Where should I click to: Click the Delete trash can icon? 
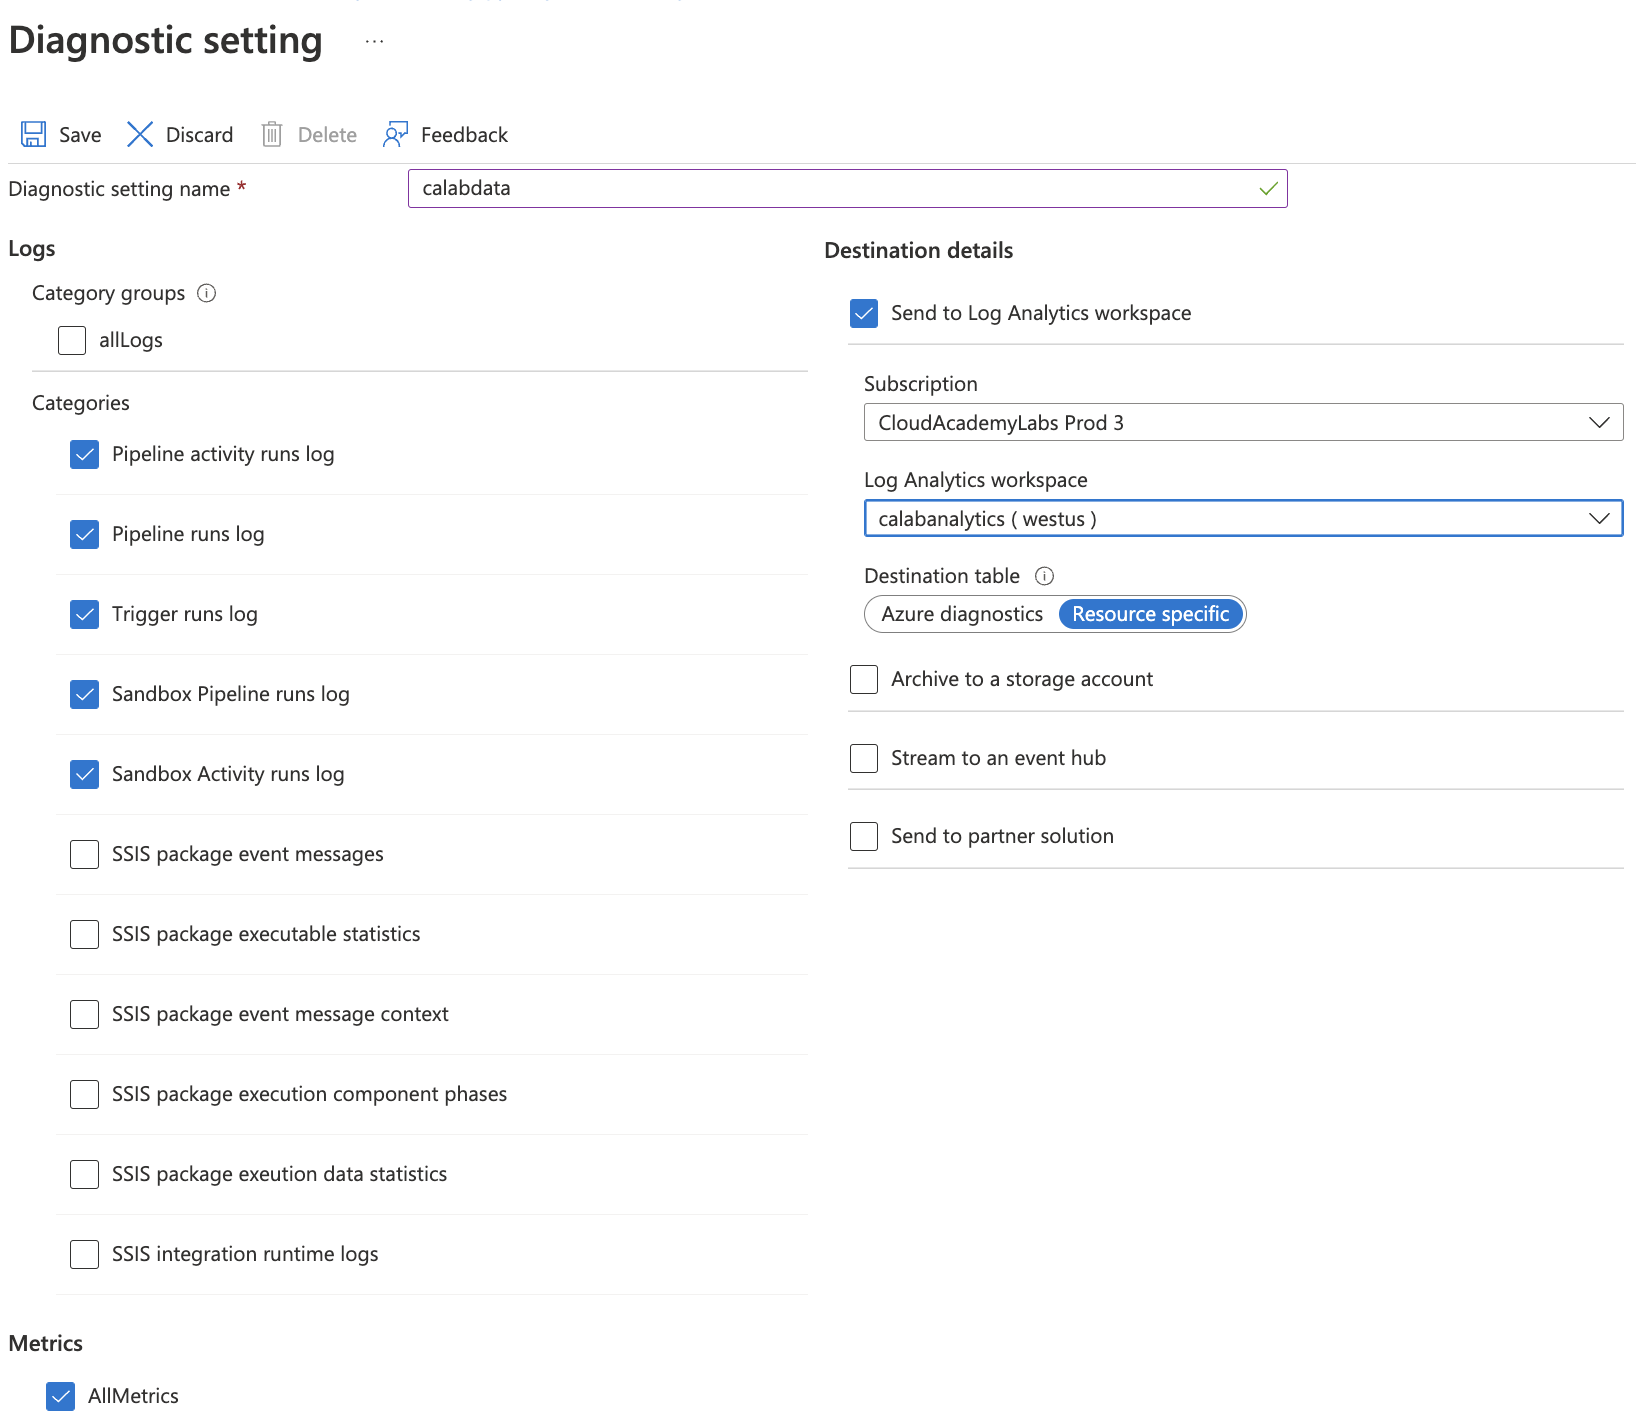(272, 134)
